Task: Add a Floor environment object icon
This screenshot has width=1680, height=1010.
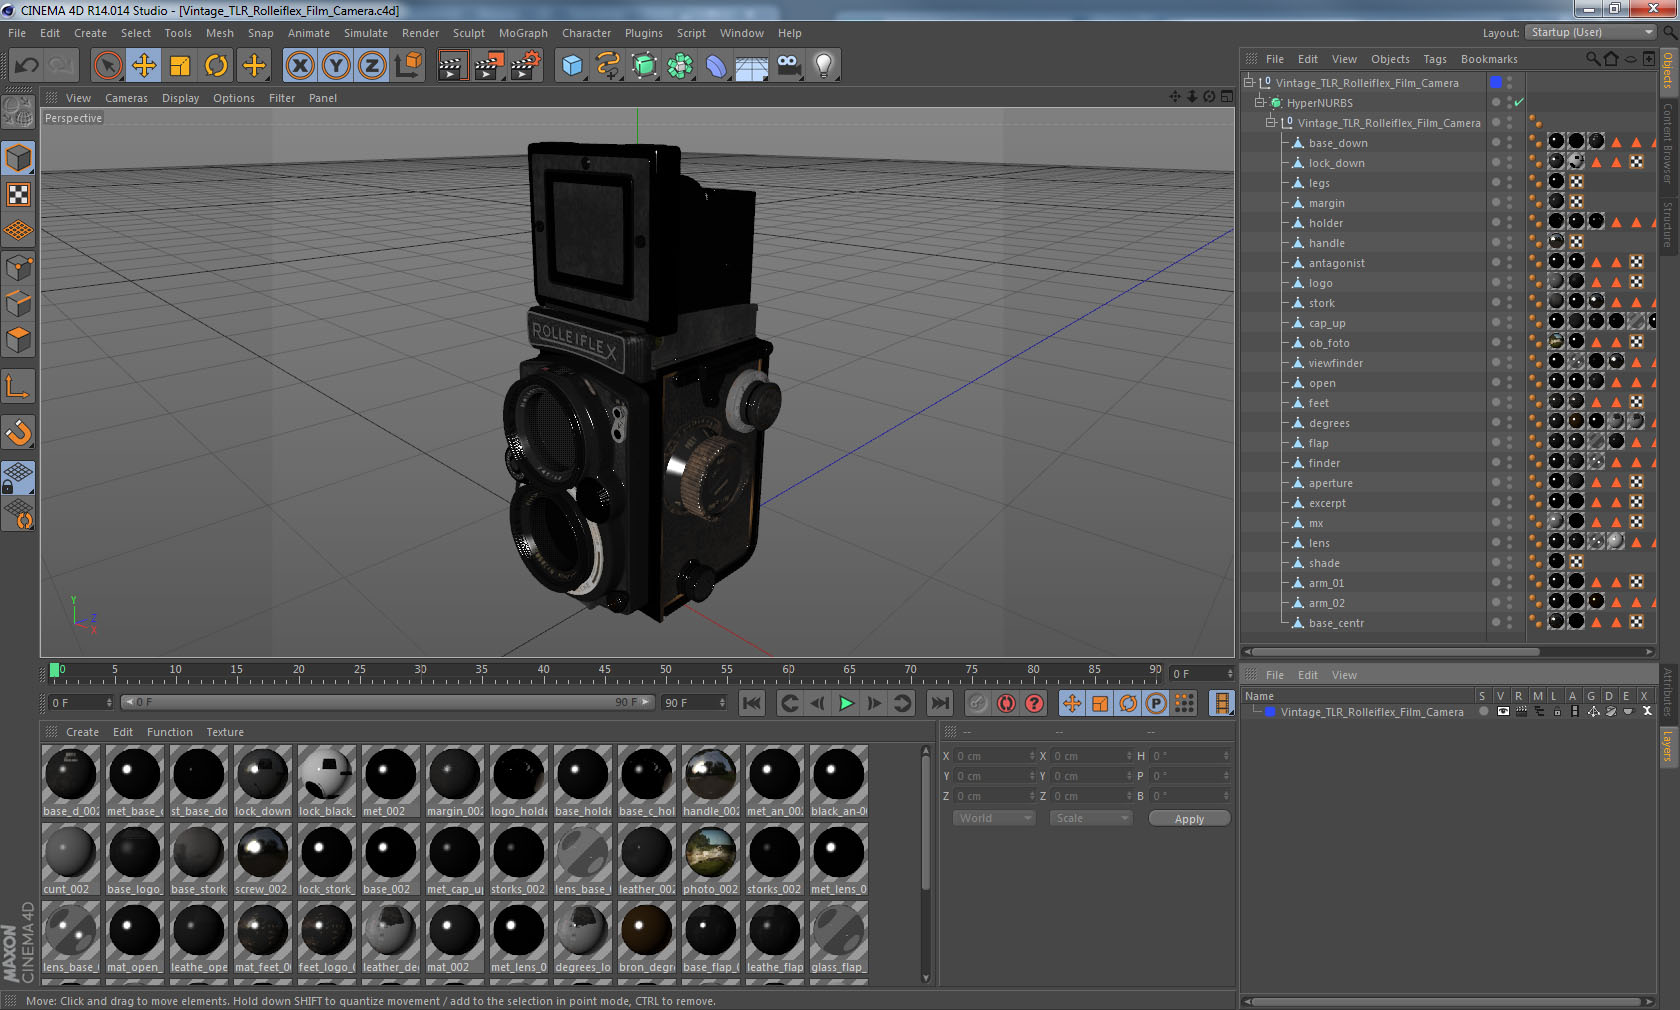Action: pyautogui.click(x=752, y=66)
